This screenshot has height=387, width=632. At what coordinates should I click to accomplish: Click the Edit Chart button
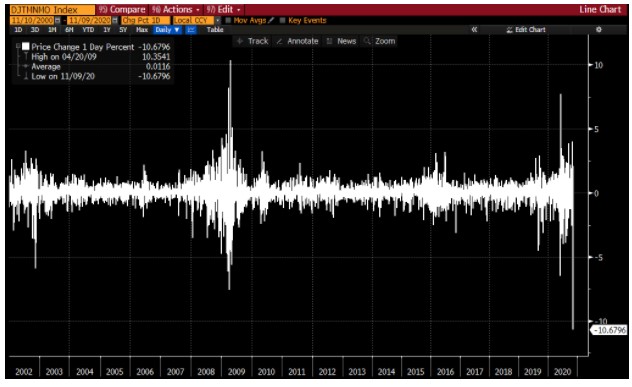[526, 29]
